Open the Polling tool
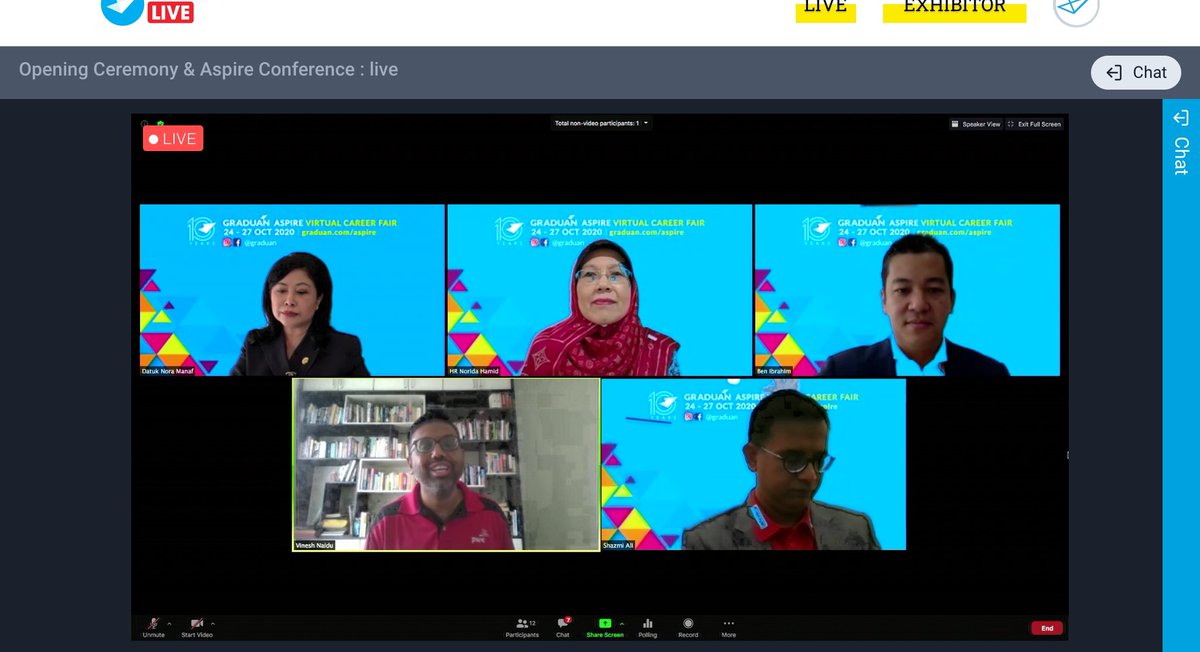The width and height of the screenshot is (1200, 652). pos(647,627)
